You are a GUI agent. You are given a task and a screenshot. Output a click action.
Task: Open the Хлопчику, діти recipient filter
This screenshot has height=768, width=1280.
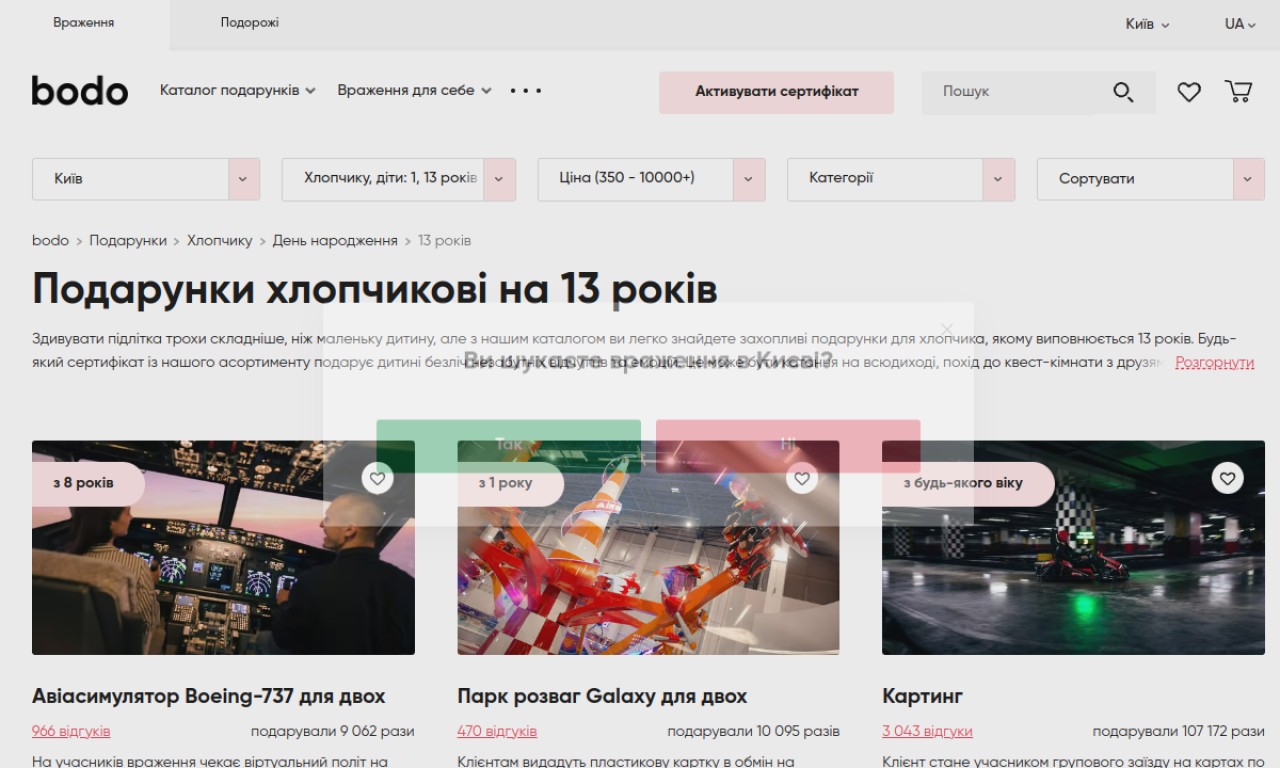[399, 179]
